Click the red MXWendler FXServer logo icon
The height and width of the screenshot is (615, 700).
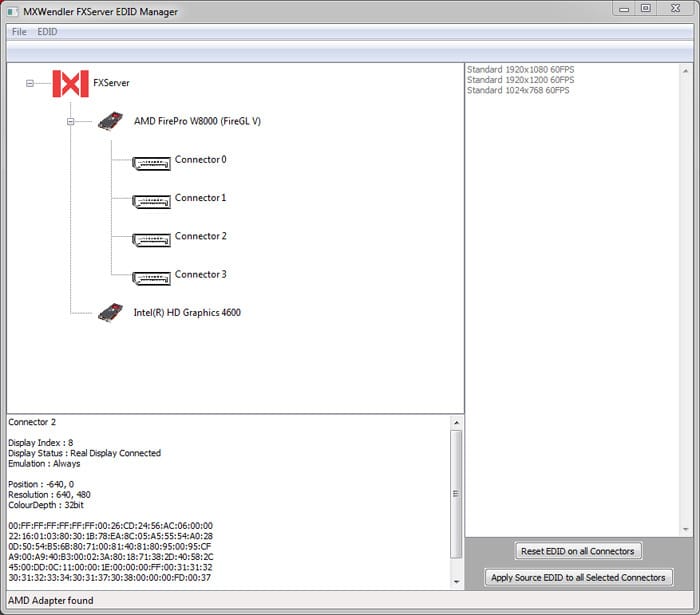[70, 84]
